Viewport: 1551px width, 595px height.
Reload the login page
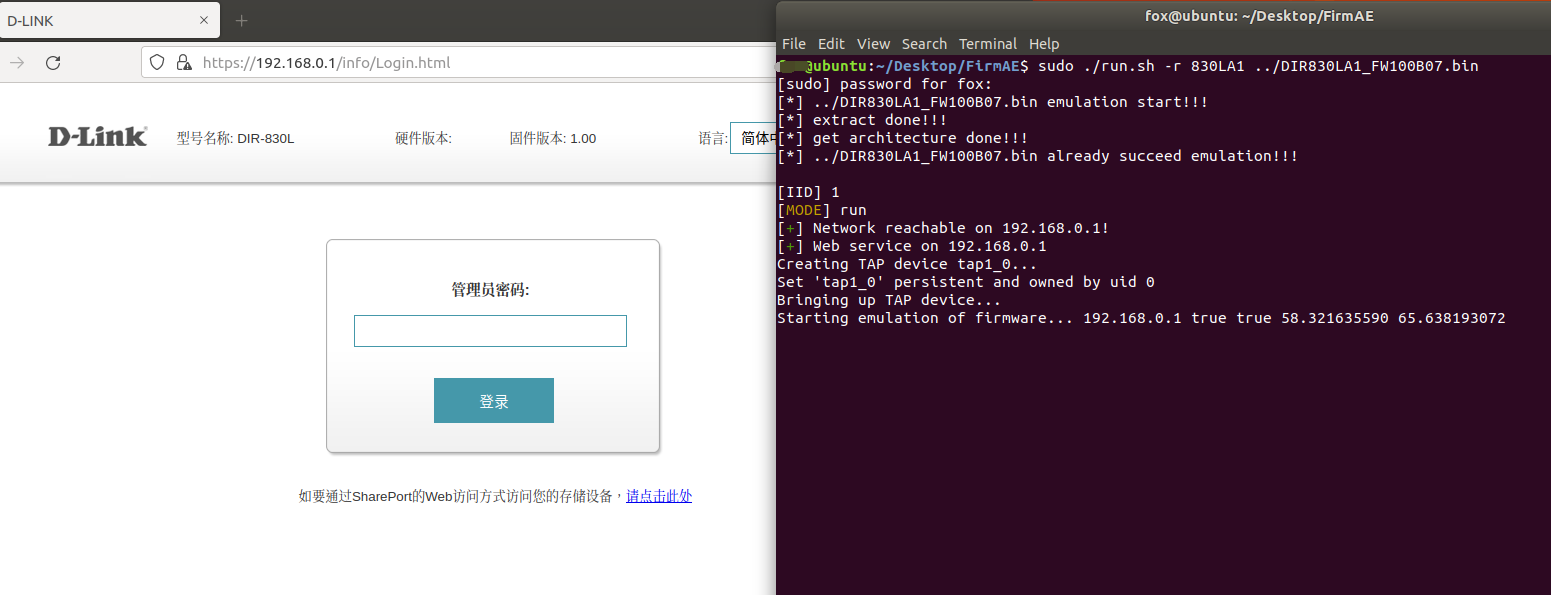(54, 62)
